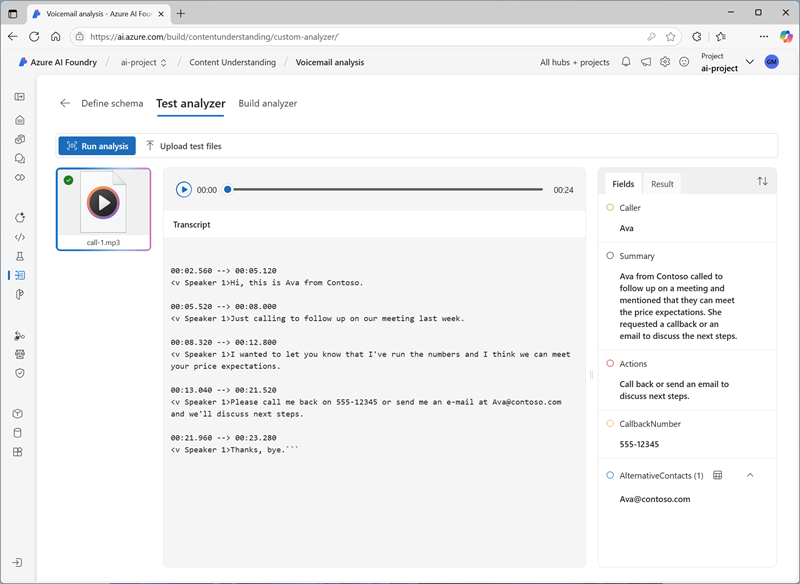Click the sort arrows icon in the Fields panel
Screen dimensions: 800x584
coord(762,181)
